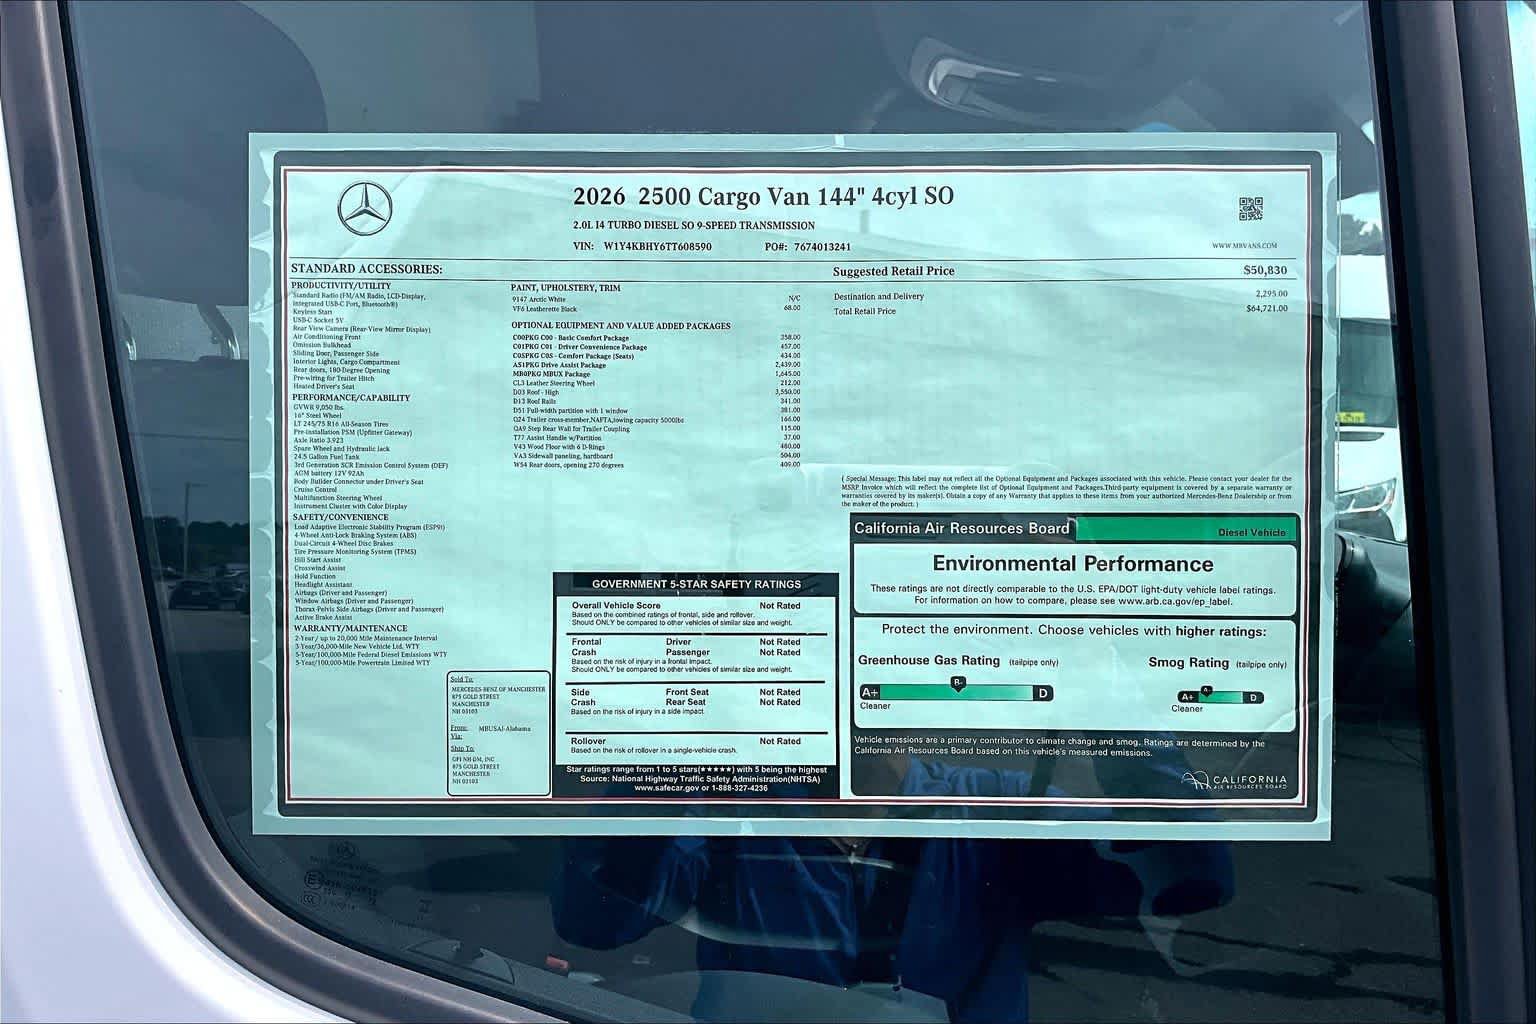Click the 'Crosswind Assist' line
This screenshot has height=1024, width=1536.
pos(319,568)
